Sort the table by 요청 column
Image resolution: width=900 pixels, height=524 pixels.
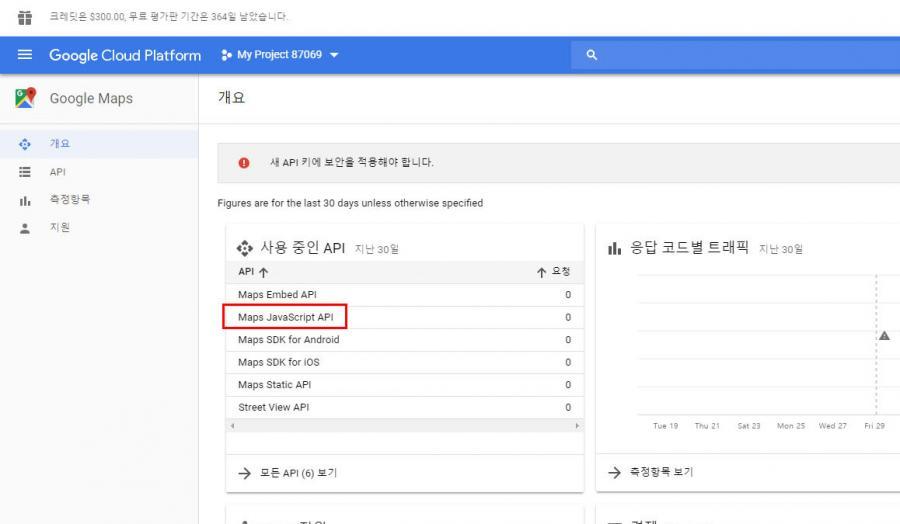(x=553, y=272)
